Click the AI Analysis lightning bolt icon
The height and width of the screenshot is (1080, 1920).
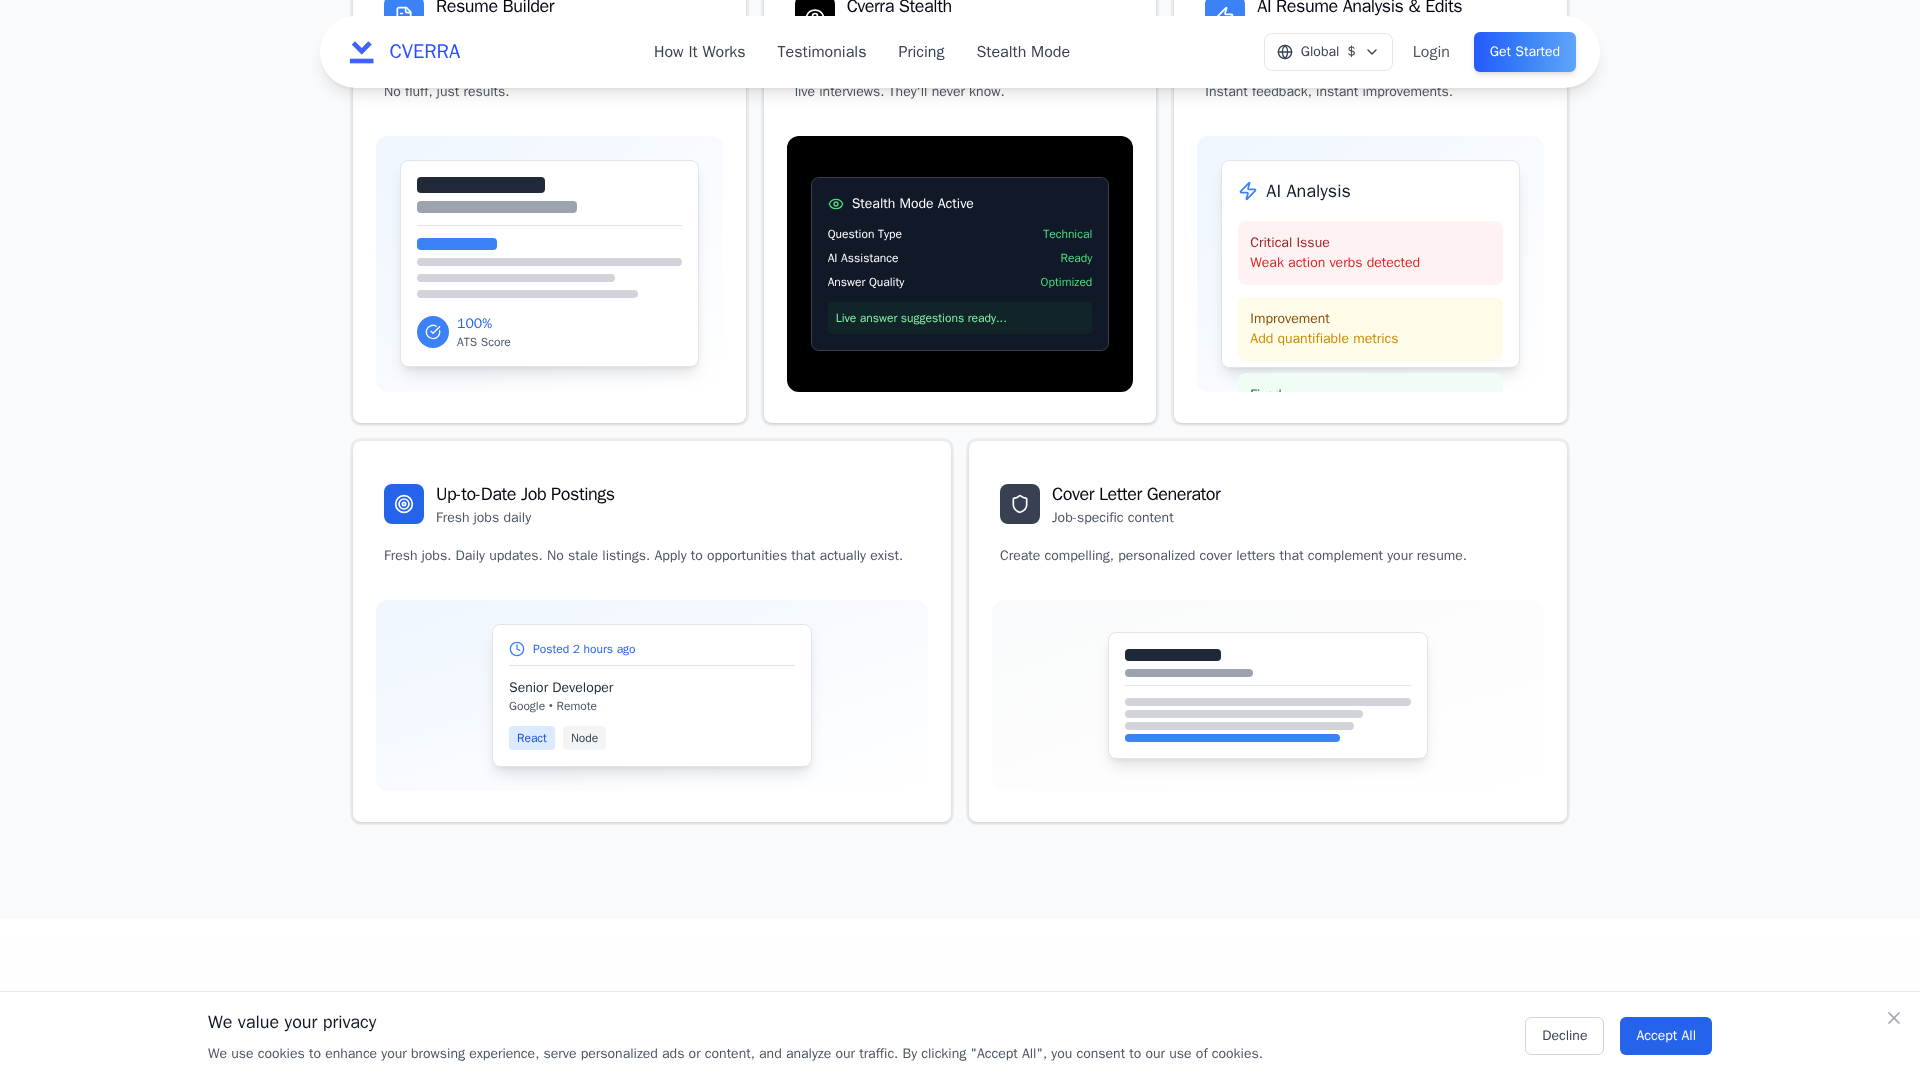click(x=1248, y=191)
